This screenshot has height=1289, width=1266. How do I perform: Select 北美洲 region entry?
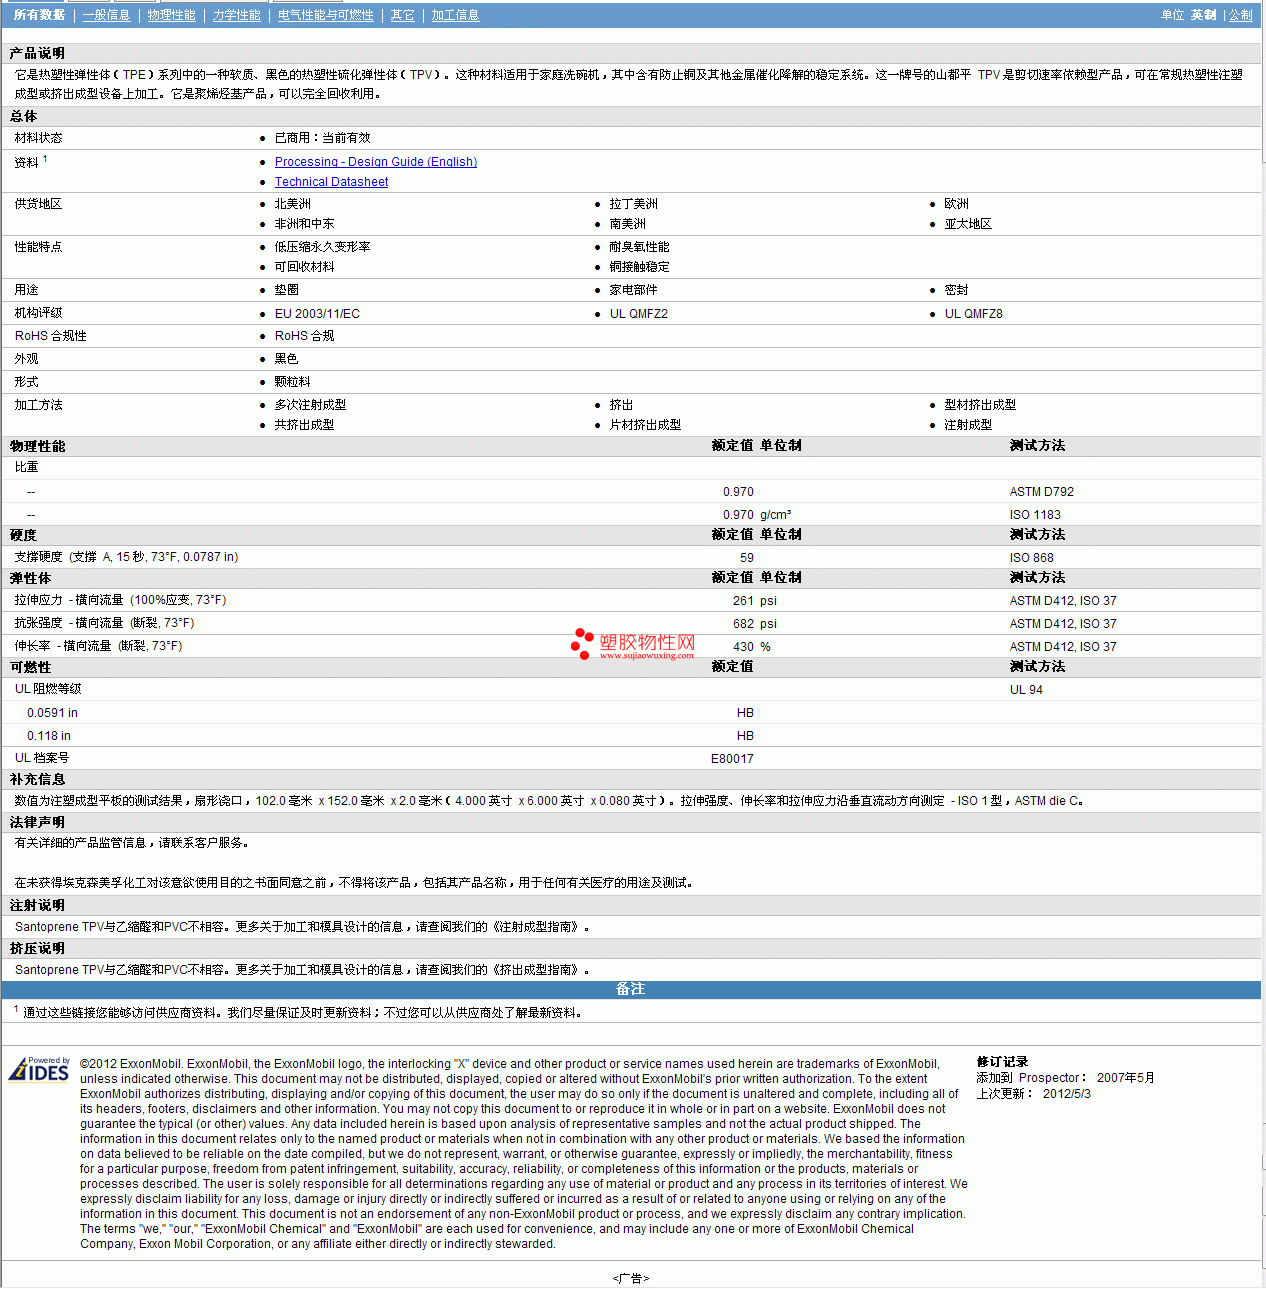coord(293,204)
